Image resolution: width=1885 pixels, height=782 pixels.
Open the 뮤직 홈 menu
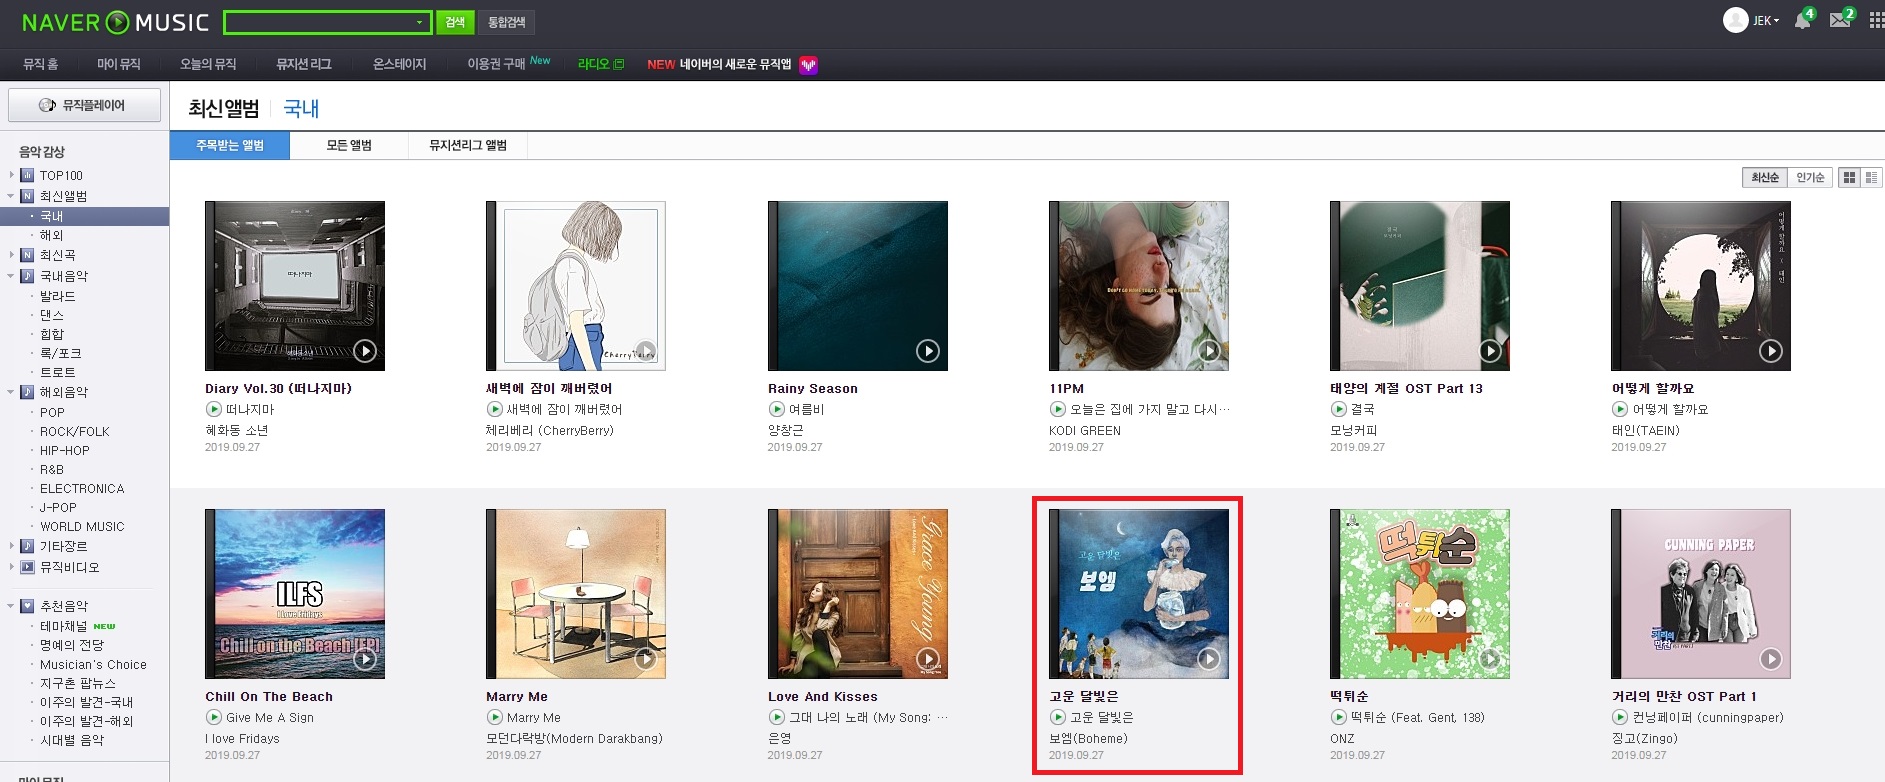point(40,64)
